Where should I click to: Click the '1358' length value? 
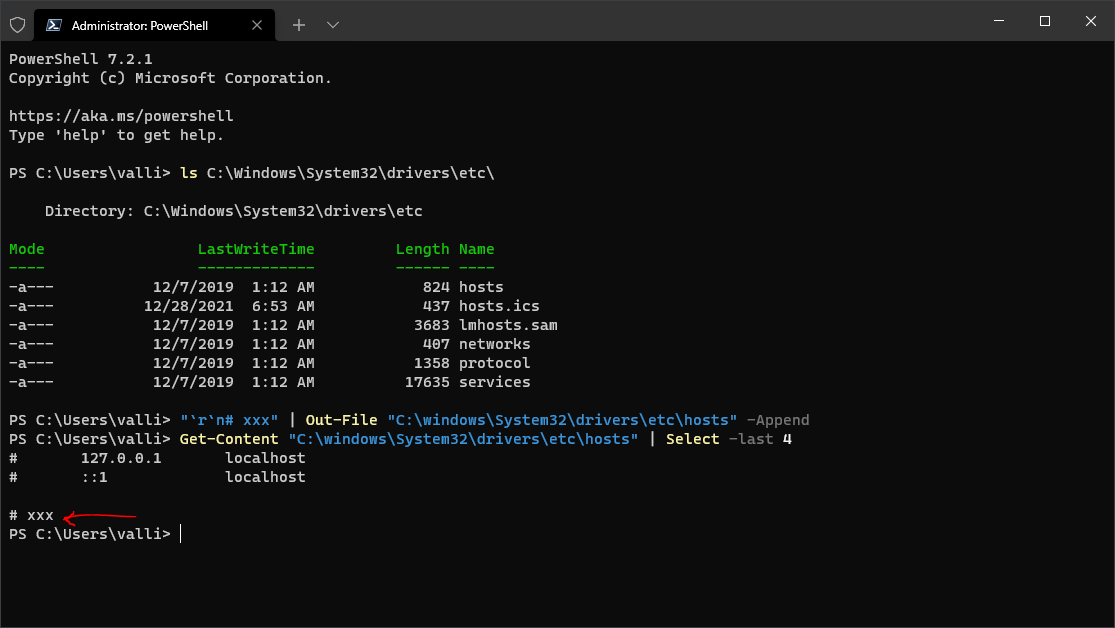point(432,363)
